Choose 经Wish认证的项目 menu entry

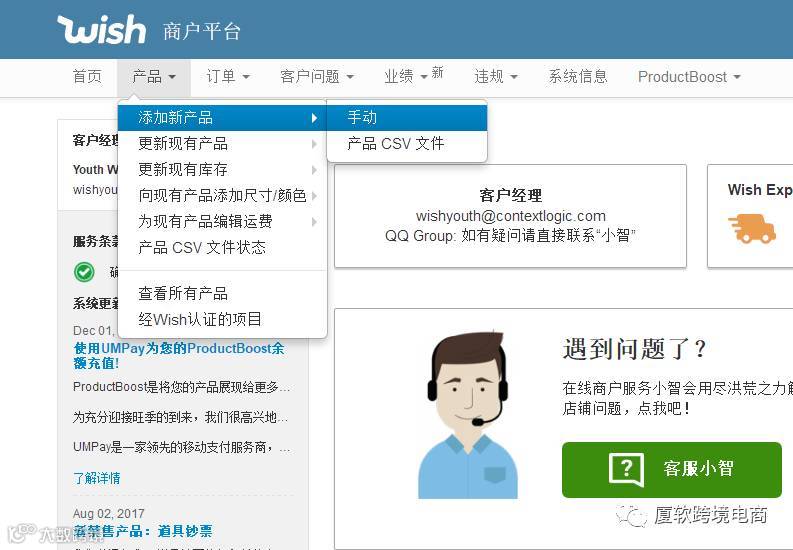200,319
